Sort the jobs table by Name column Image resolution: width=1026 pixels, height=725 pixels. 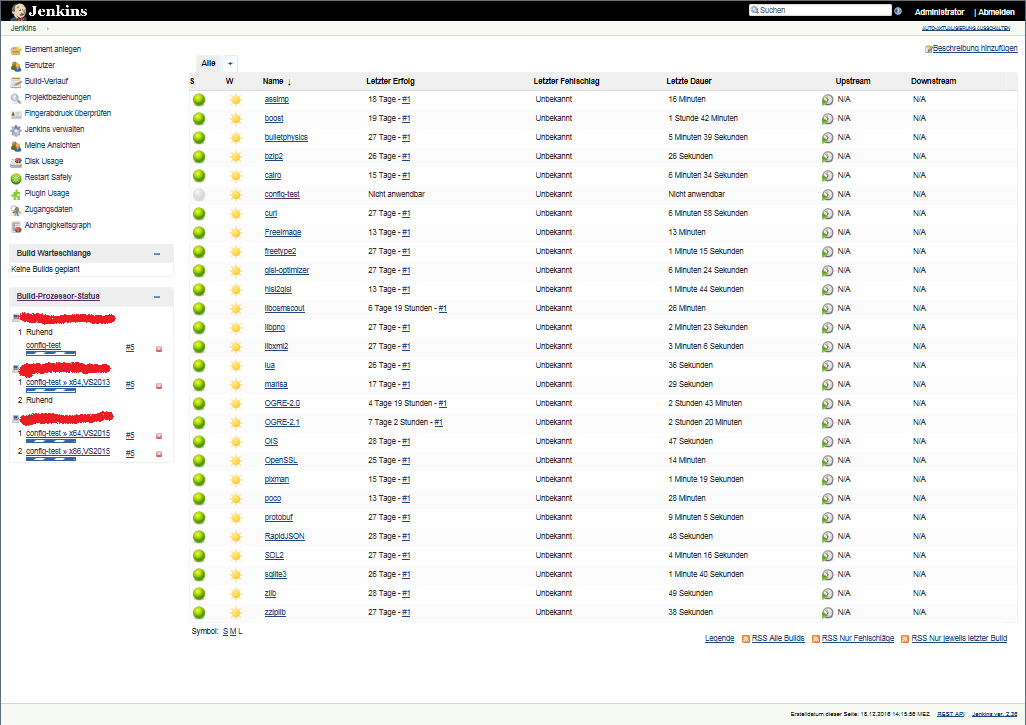[x=273, y=81]
